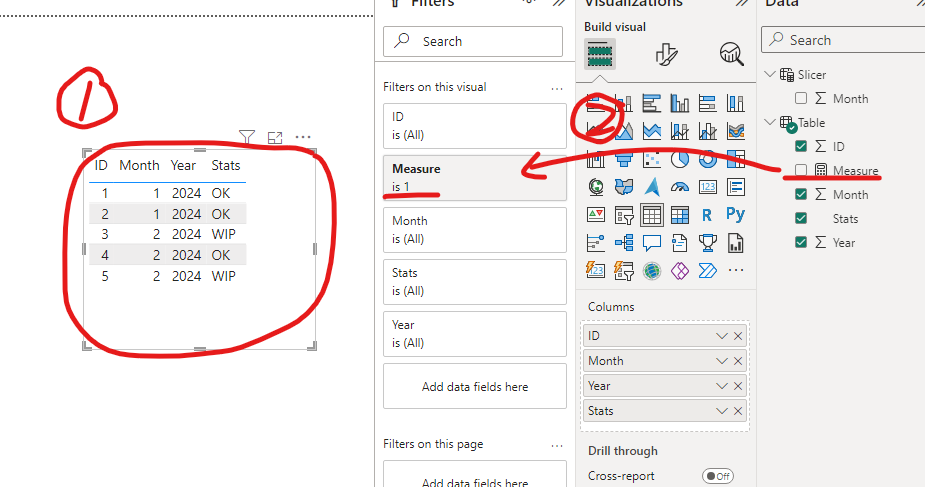Check the Month field under Slicer
Image resolution: width=925 pixels, height=487 pixels.
[801, 98]
